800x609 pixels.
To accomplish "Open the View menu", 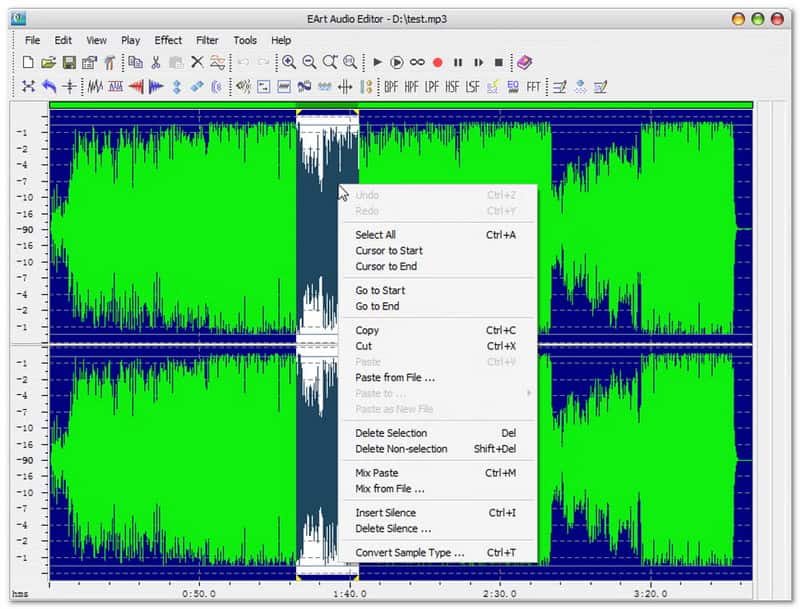I will tap(96, 40).
